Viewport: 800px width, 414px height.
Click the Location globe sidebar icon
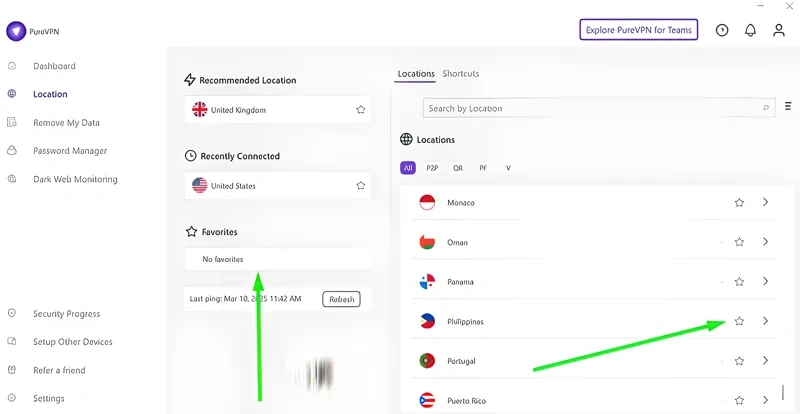pyautogui.click(x=12, y=94)
